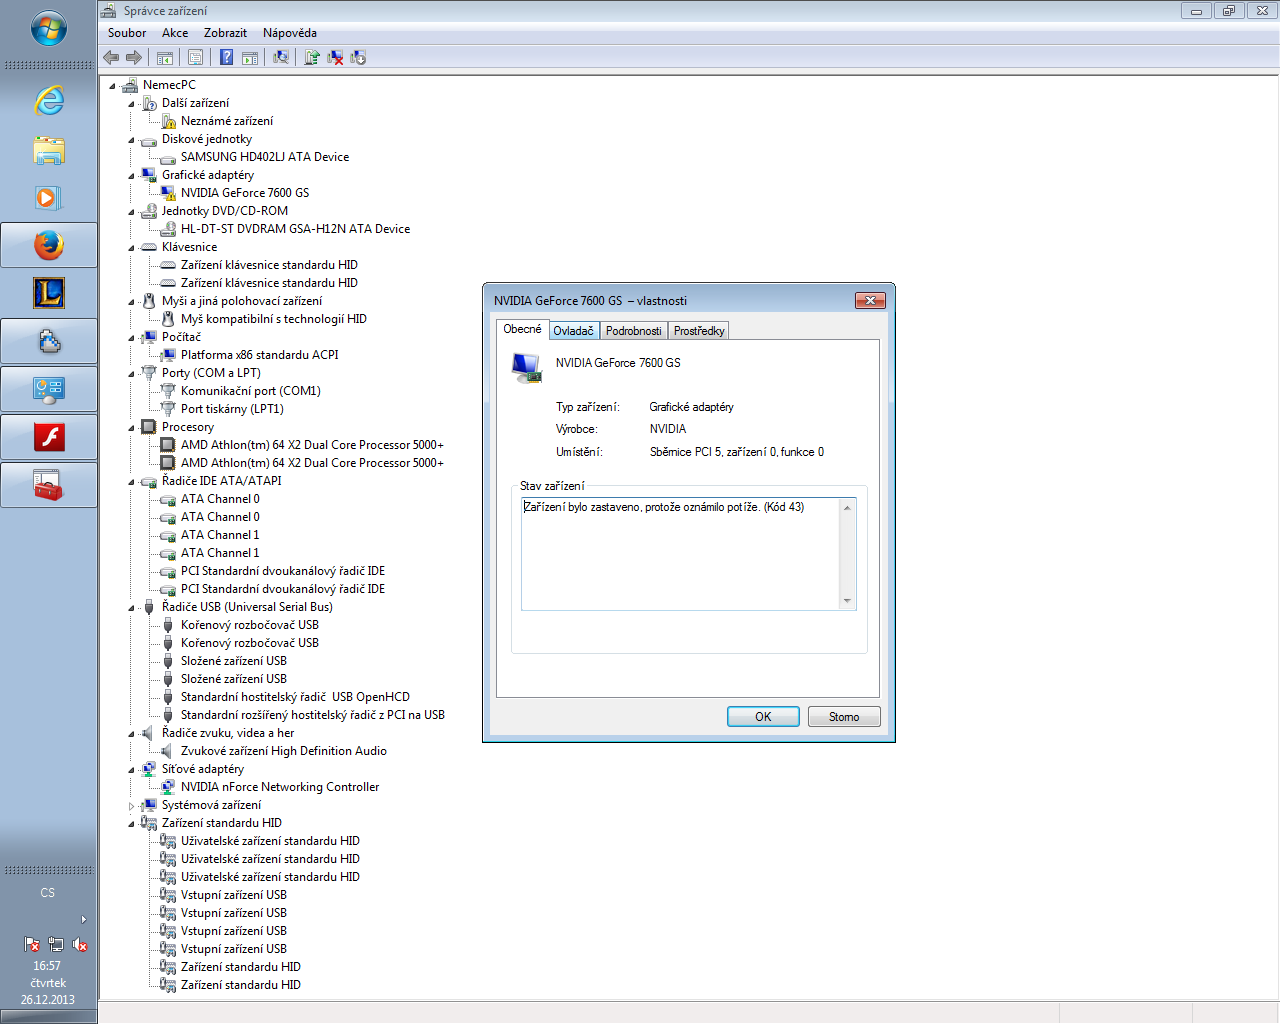Show hidden tray icons arrow
This screenshot has width=1280, height=1024.
[x=83, y=919]
